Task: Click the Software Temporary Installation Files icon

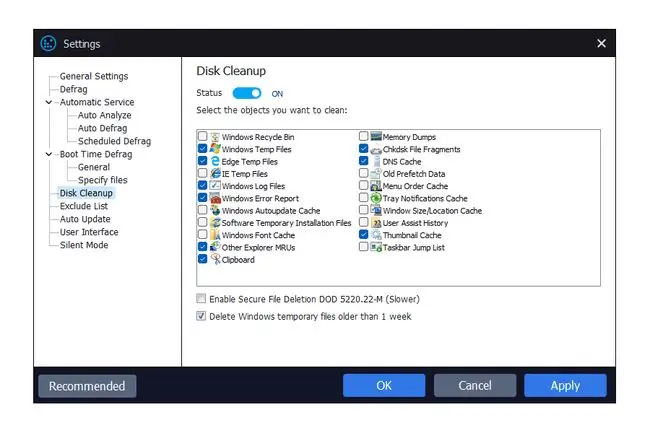Action: coord(215,223)
